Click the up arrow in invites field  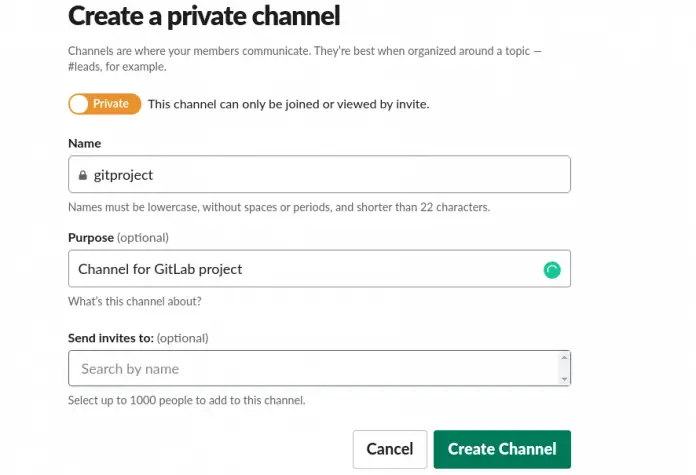coord(564,358)
